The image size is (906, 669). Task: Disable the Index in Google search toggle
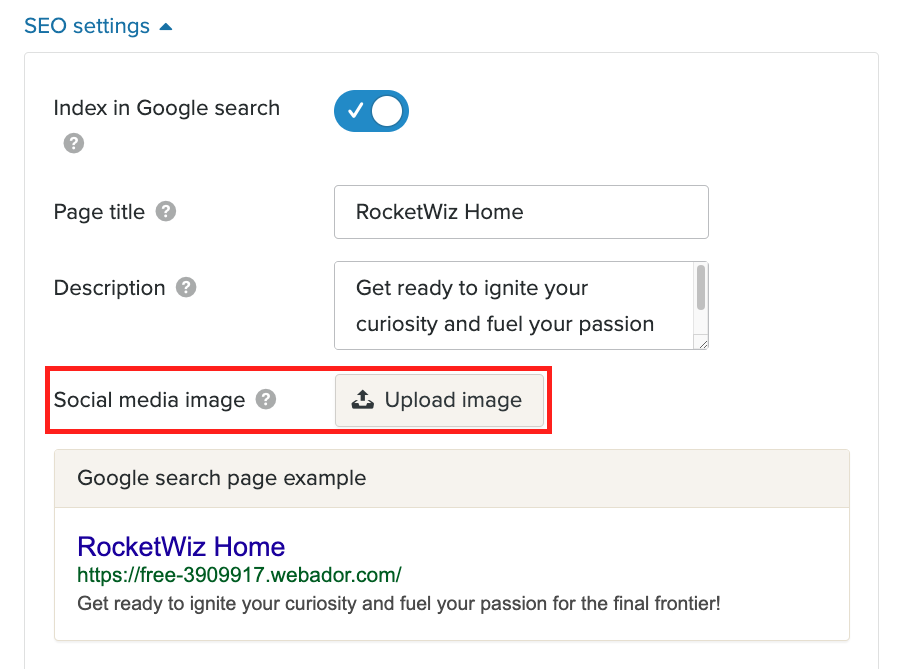pos(371,111)
